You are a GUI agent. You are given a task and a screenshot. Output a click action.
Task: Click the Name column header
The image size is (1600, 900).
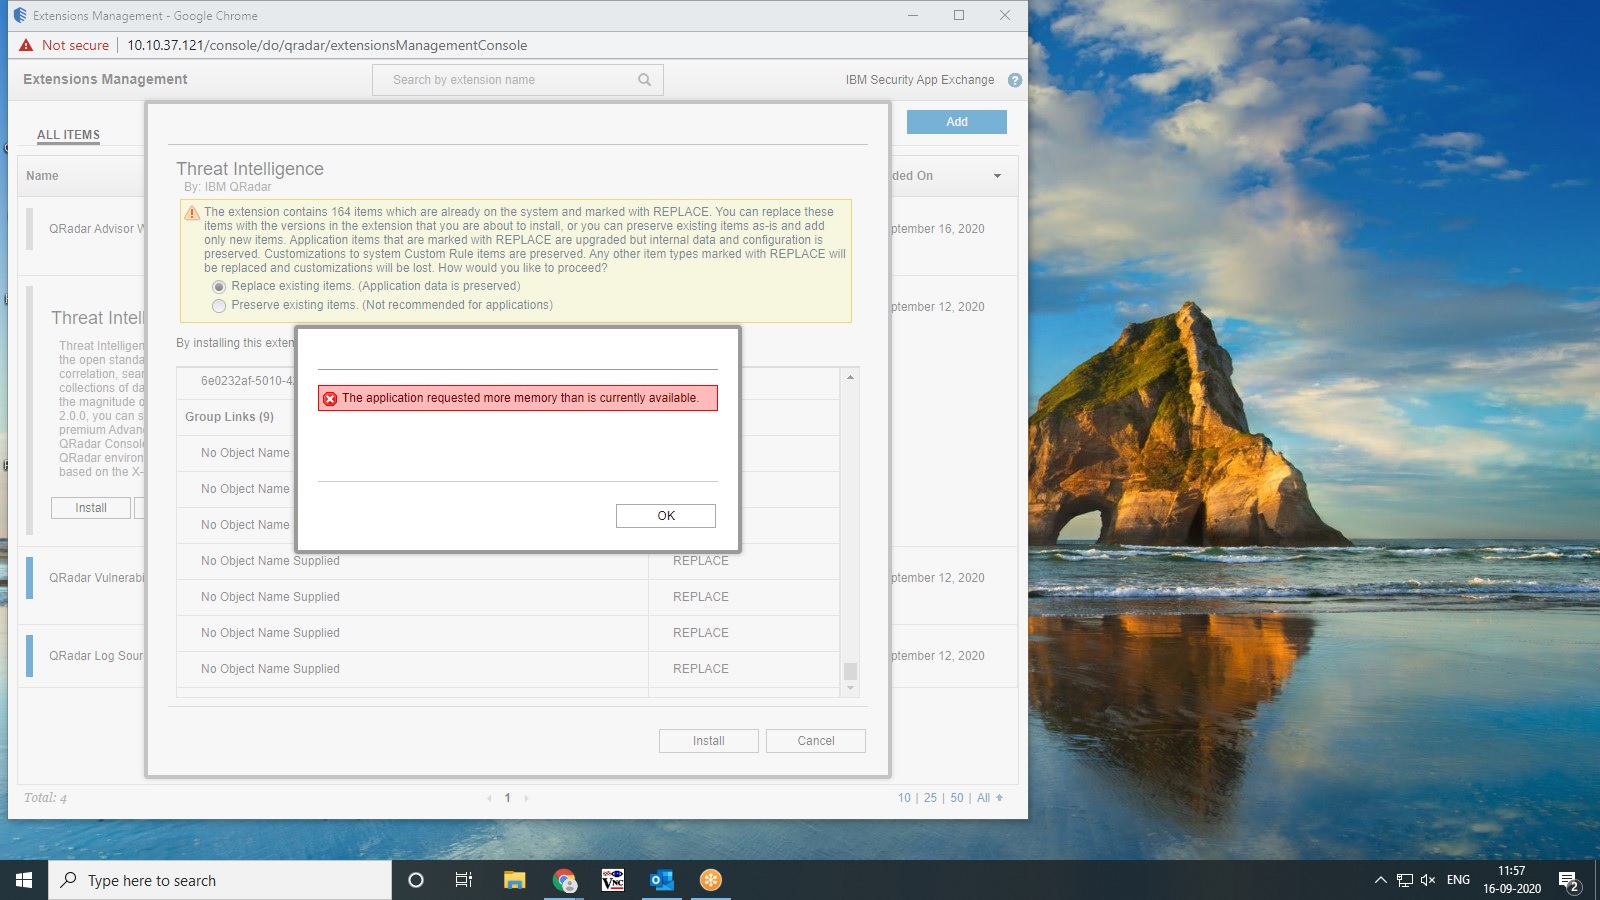click(42, 176)
